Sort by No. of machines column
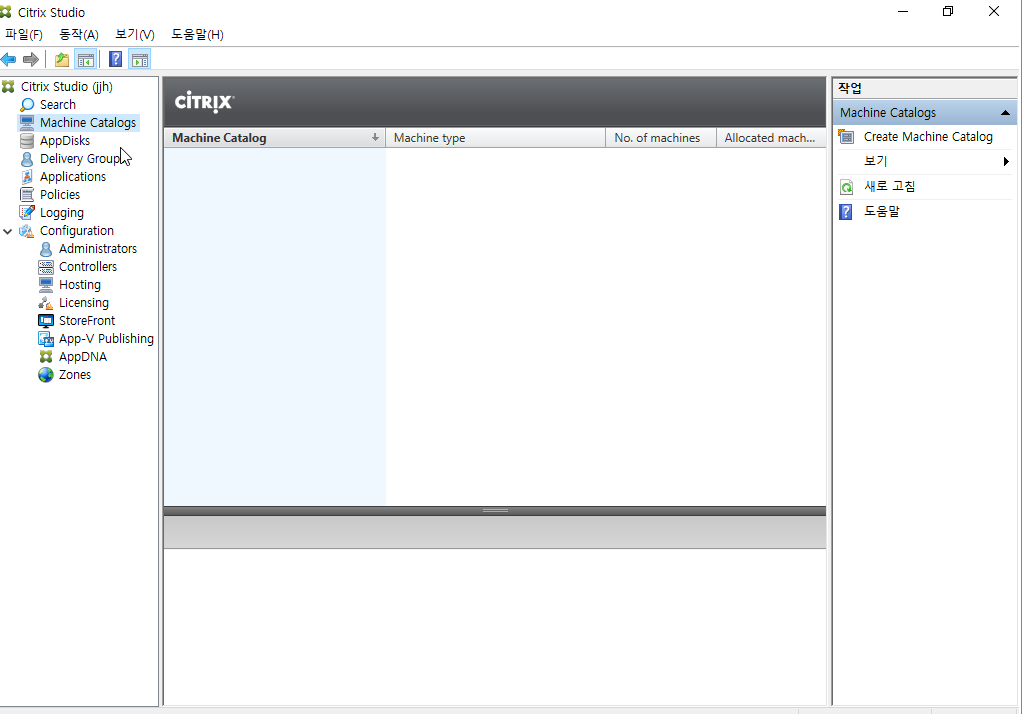This screenshot has height=714, width=1022. [x=661, y=138]
